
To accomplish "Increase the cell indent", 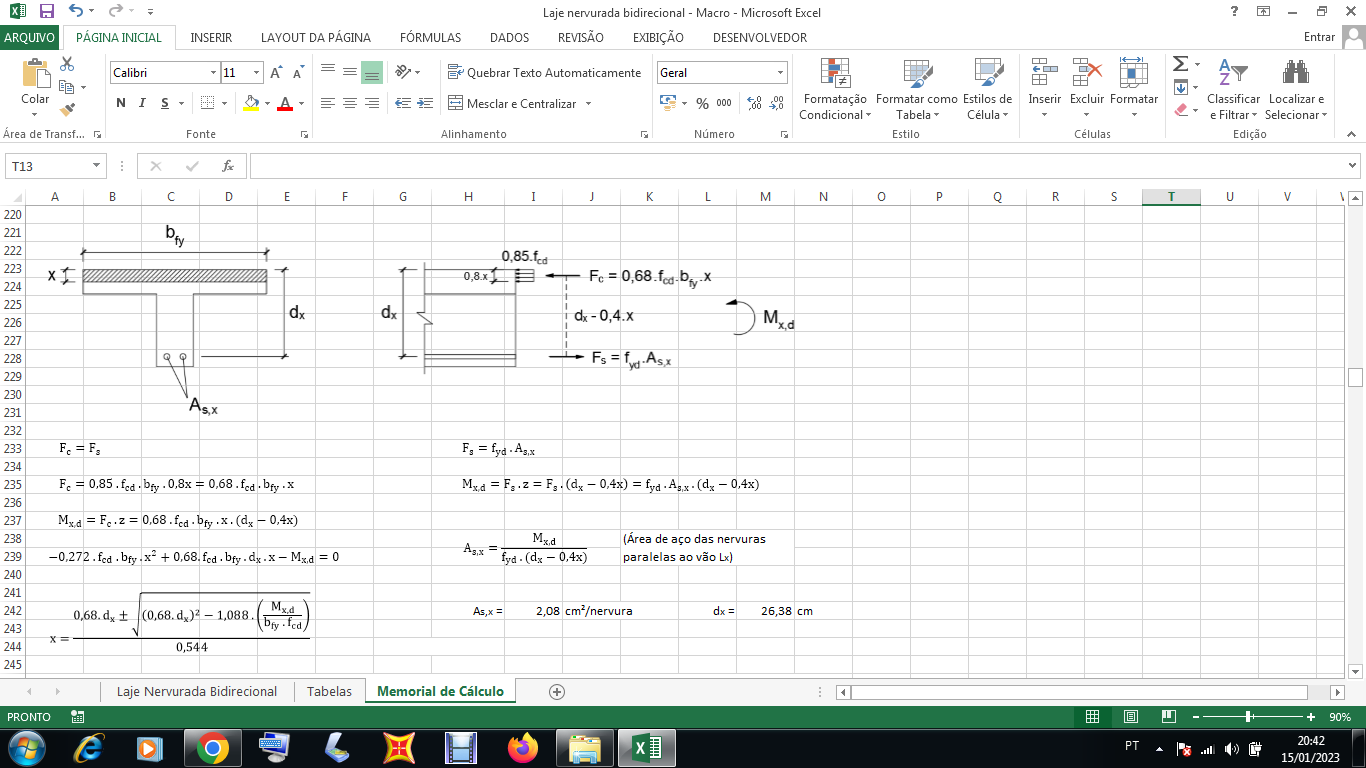I will (425, 103).
